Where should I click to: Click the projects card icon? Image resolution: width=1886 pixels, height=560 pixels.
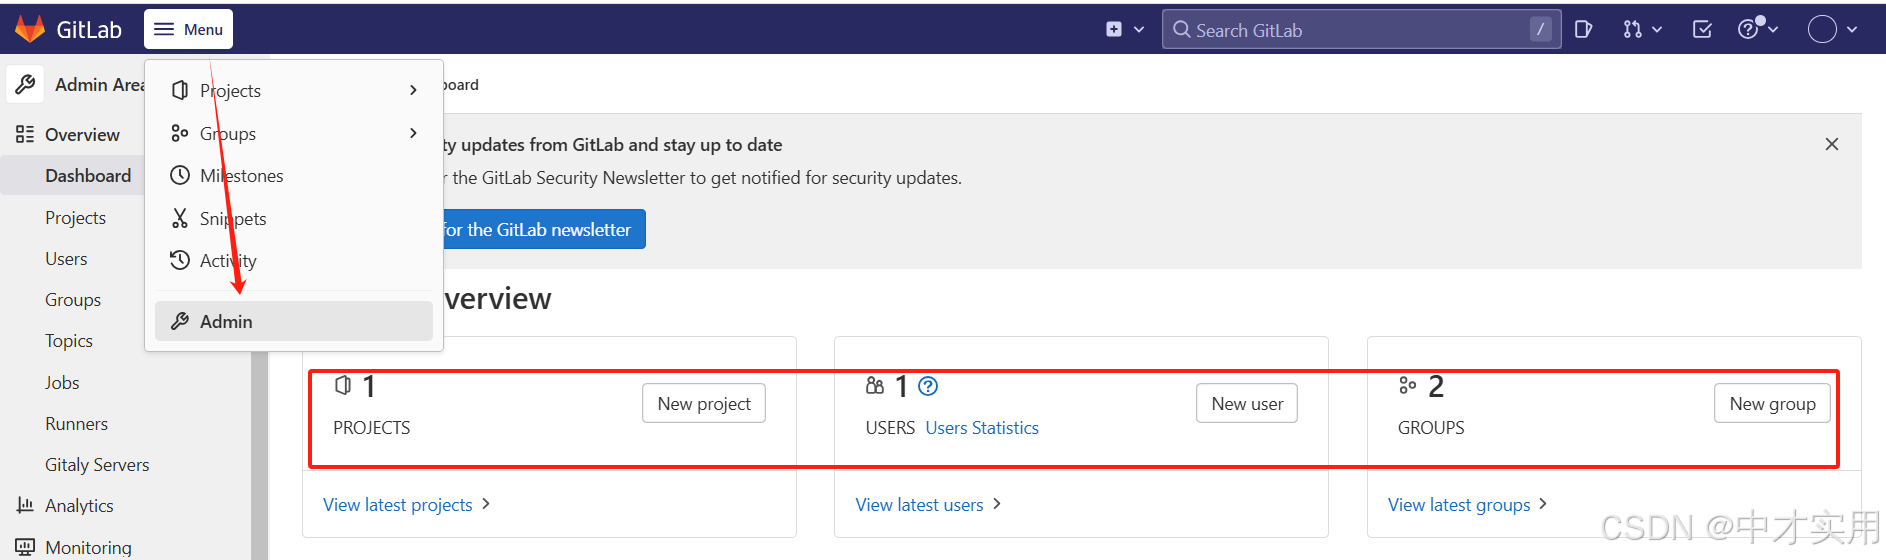[x=343, y=385]
